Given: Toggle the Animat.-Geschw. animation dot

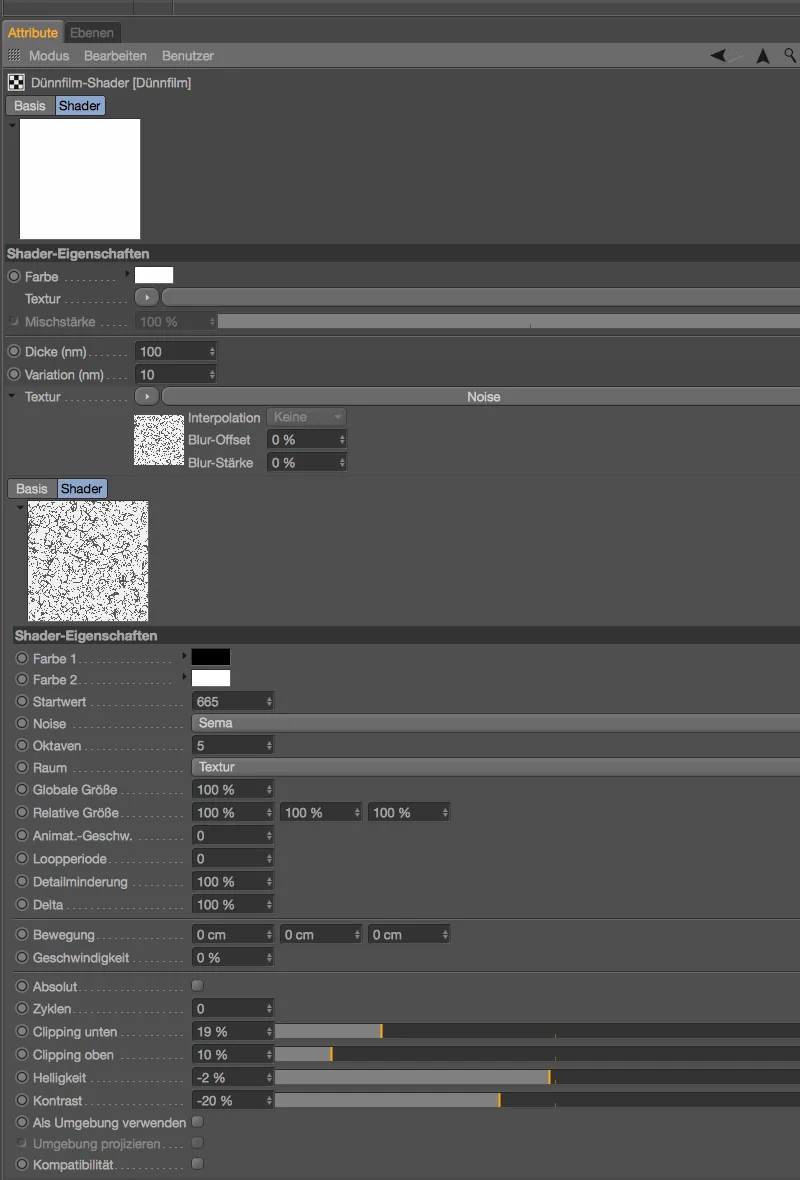Looking at the screenshot, I should pos(22,835).
